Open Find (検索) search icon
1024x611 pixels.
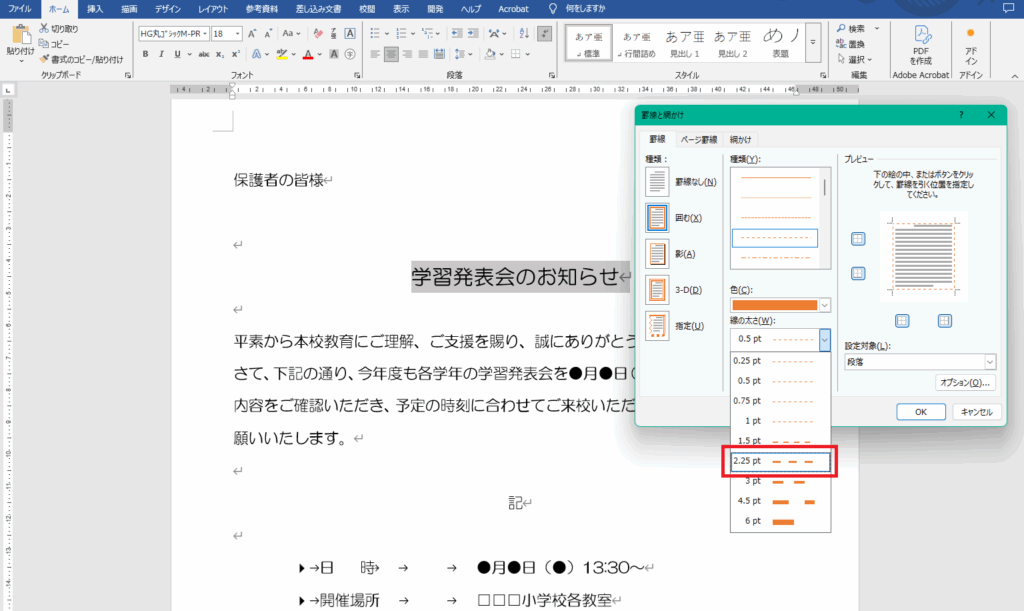841,28
